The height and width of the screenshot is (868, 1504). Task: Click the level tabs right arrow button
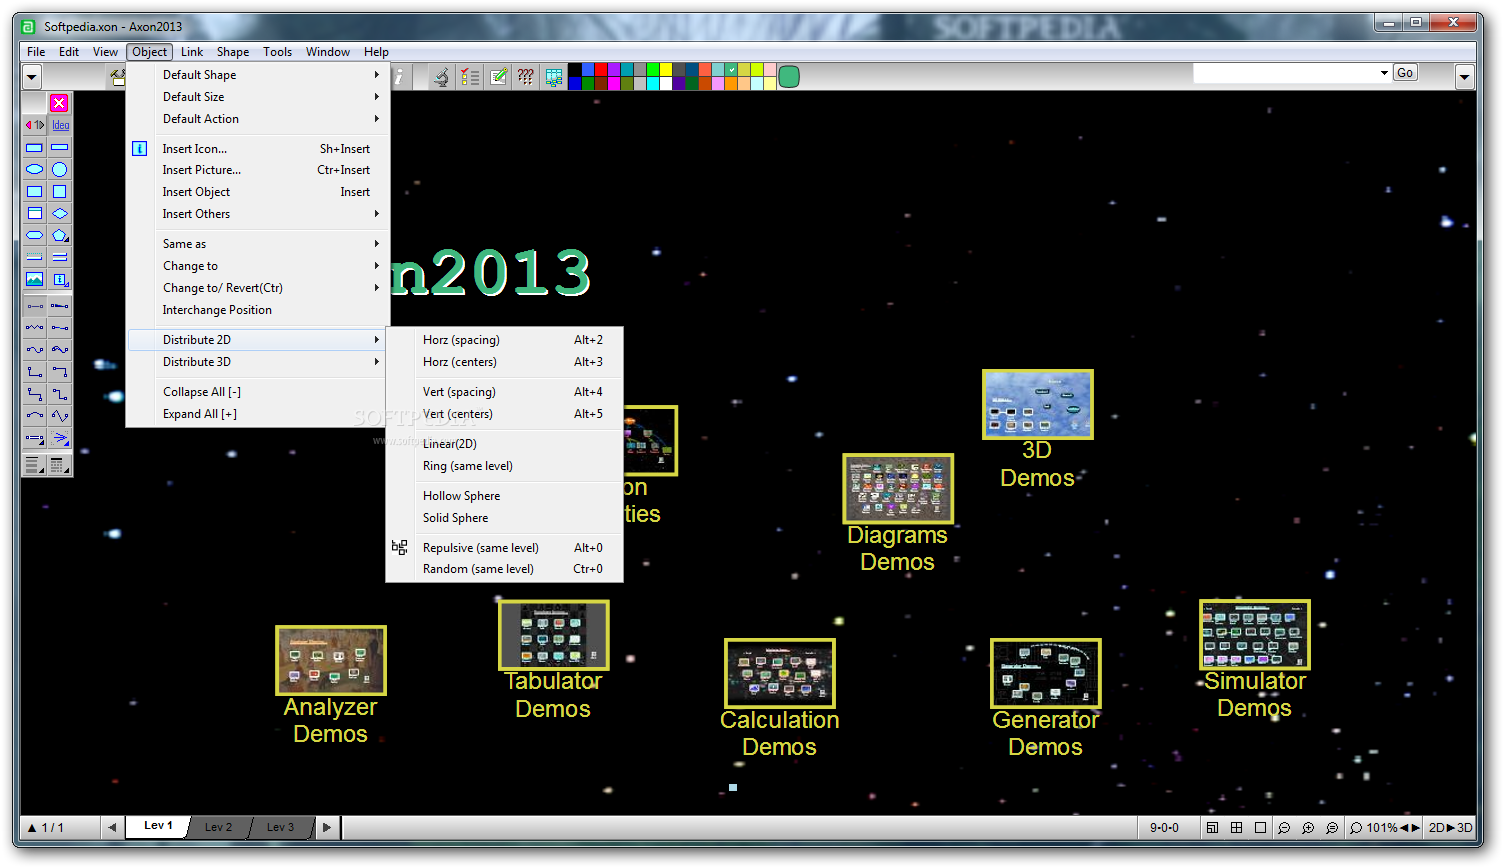(326, 827)
